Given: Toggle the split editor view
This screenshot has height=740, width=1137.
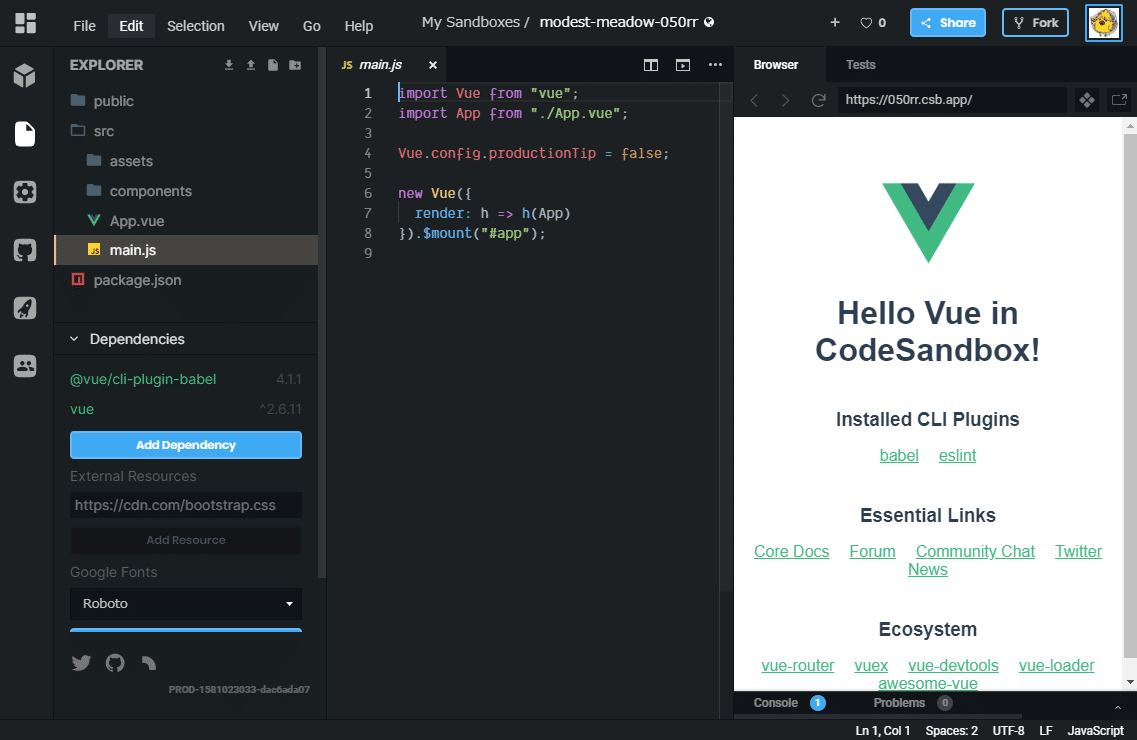Looking at the screenshot, I should [x=650, y=65].
